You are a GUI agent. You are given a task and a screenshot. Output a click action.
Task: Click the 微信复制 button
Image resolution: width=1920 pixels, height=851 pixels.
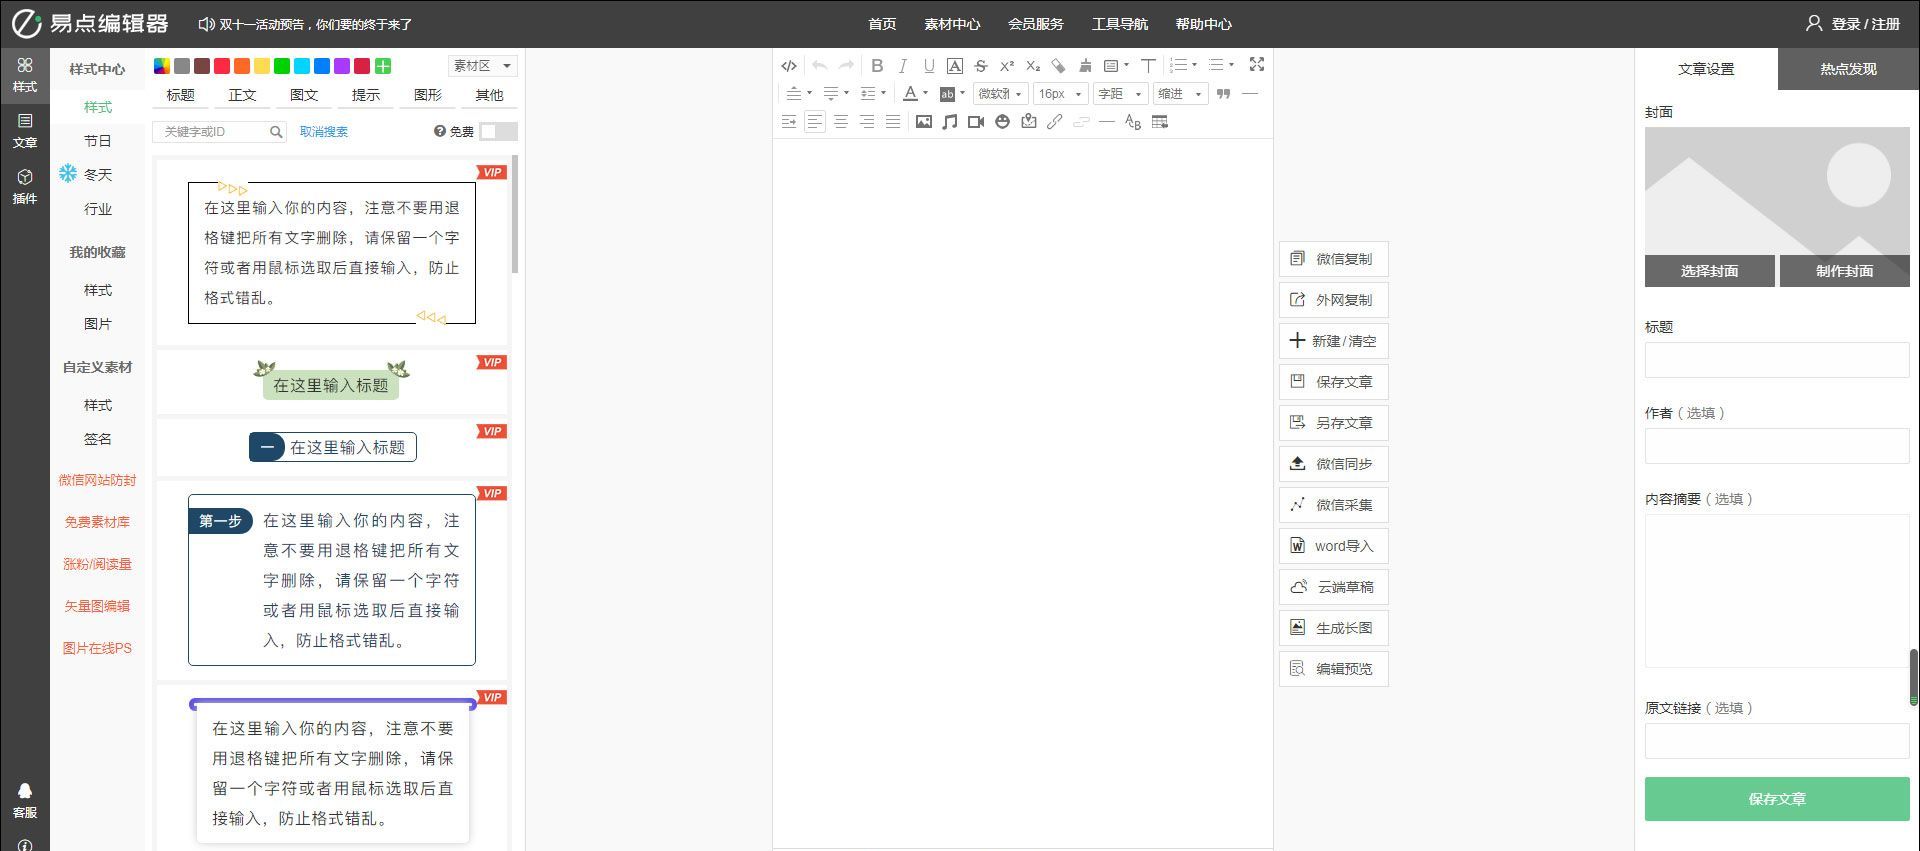tap(1333, 259)
